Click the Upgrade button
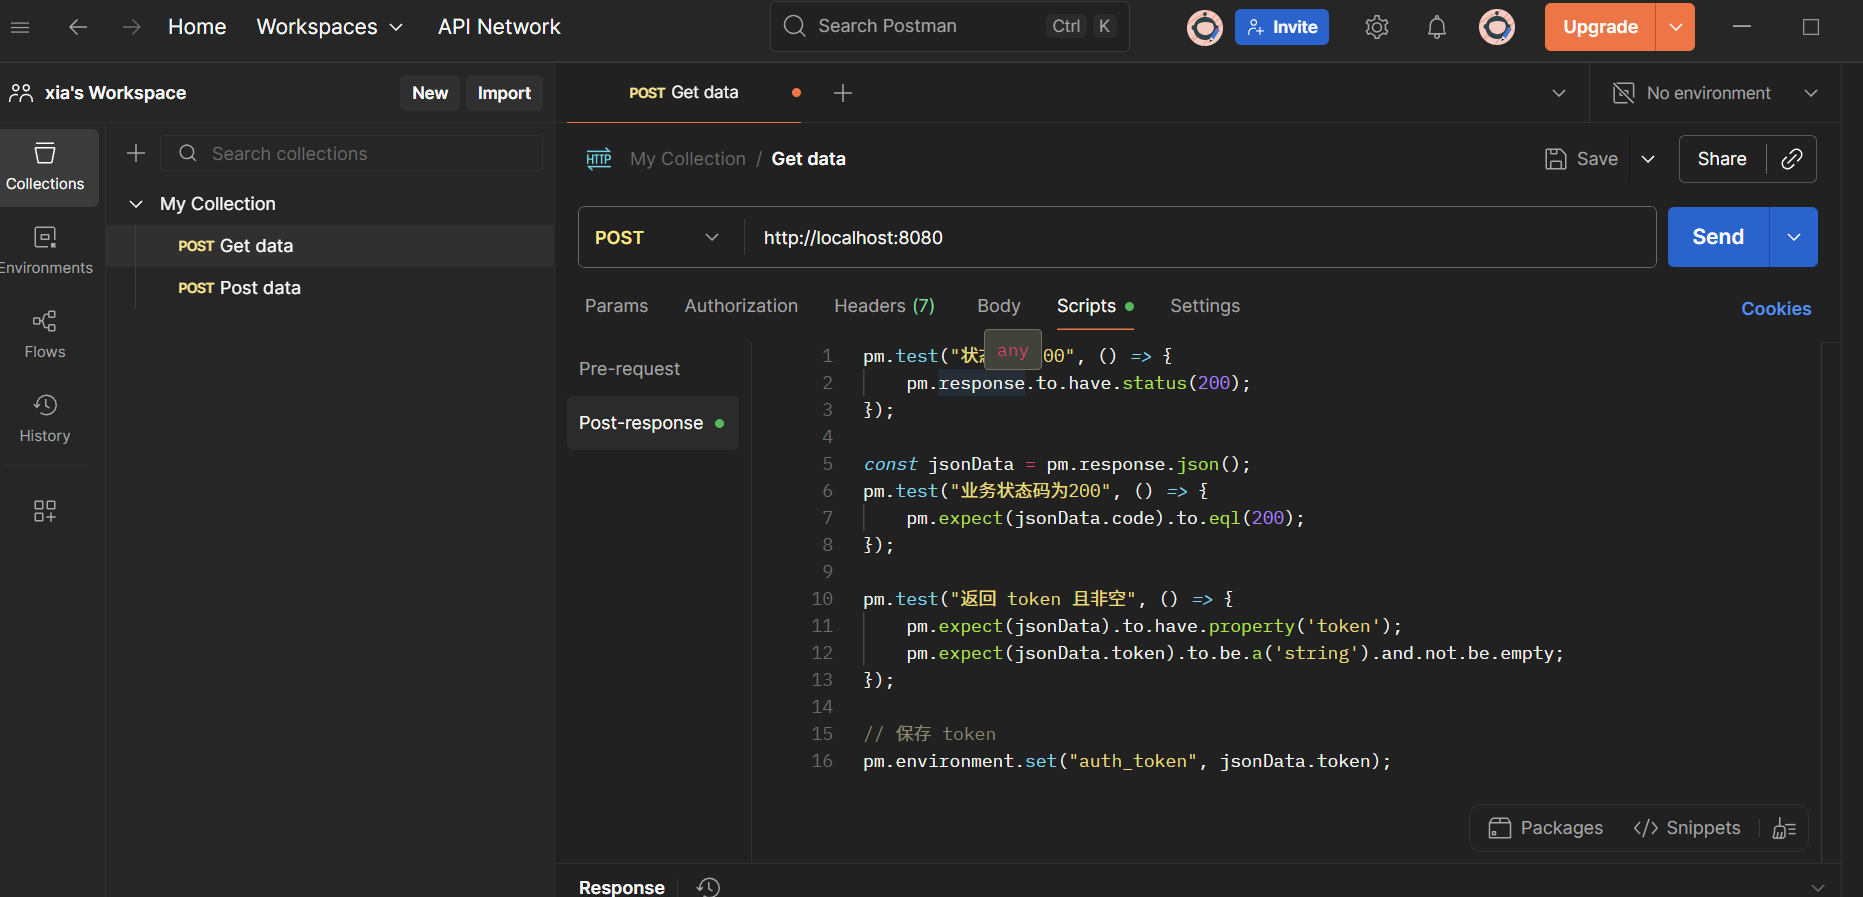The width and height of the screenshot is (1863, 897). tap(1600, 27)
